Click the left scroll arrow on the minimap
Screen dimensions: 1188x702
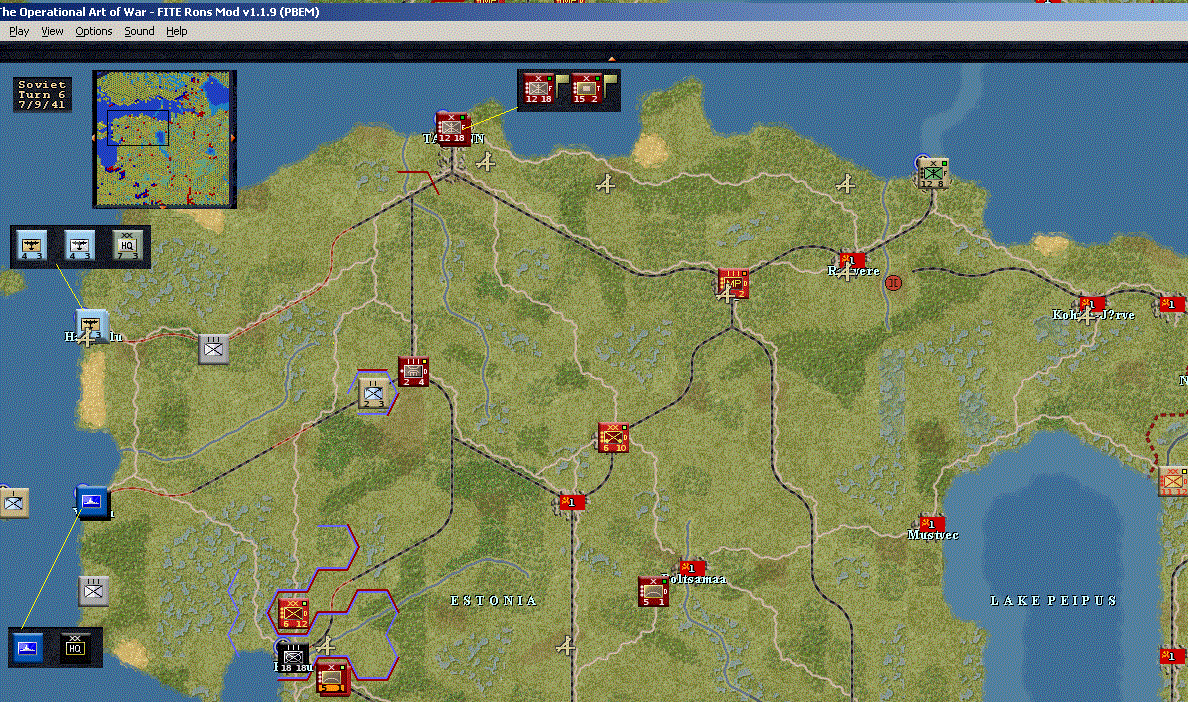coord(95,139)
